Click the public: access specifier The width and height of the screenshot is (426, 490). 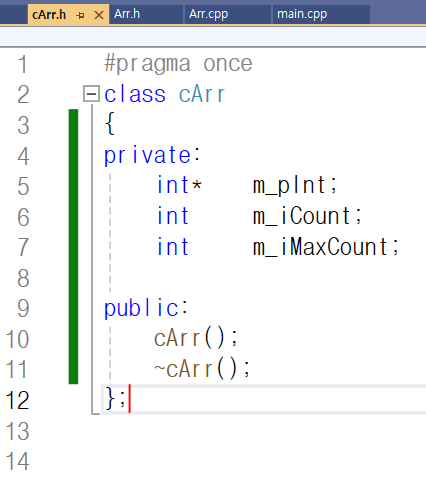pyautogui.click(x=146, y=308)
